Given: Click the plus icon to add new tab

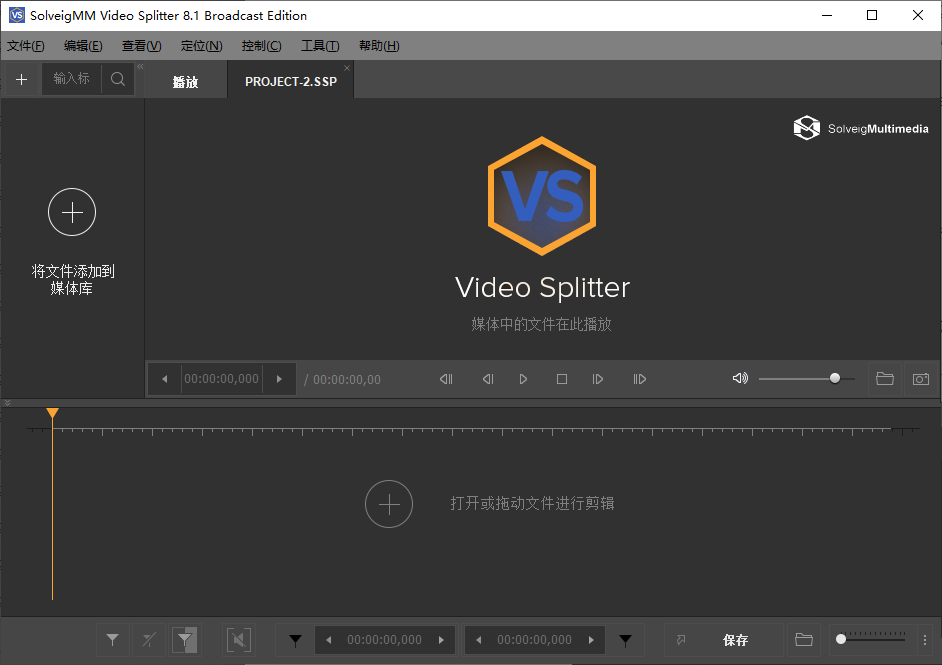Looking at the screenshot, I should coord(21,79).
